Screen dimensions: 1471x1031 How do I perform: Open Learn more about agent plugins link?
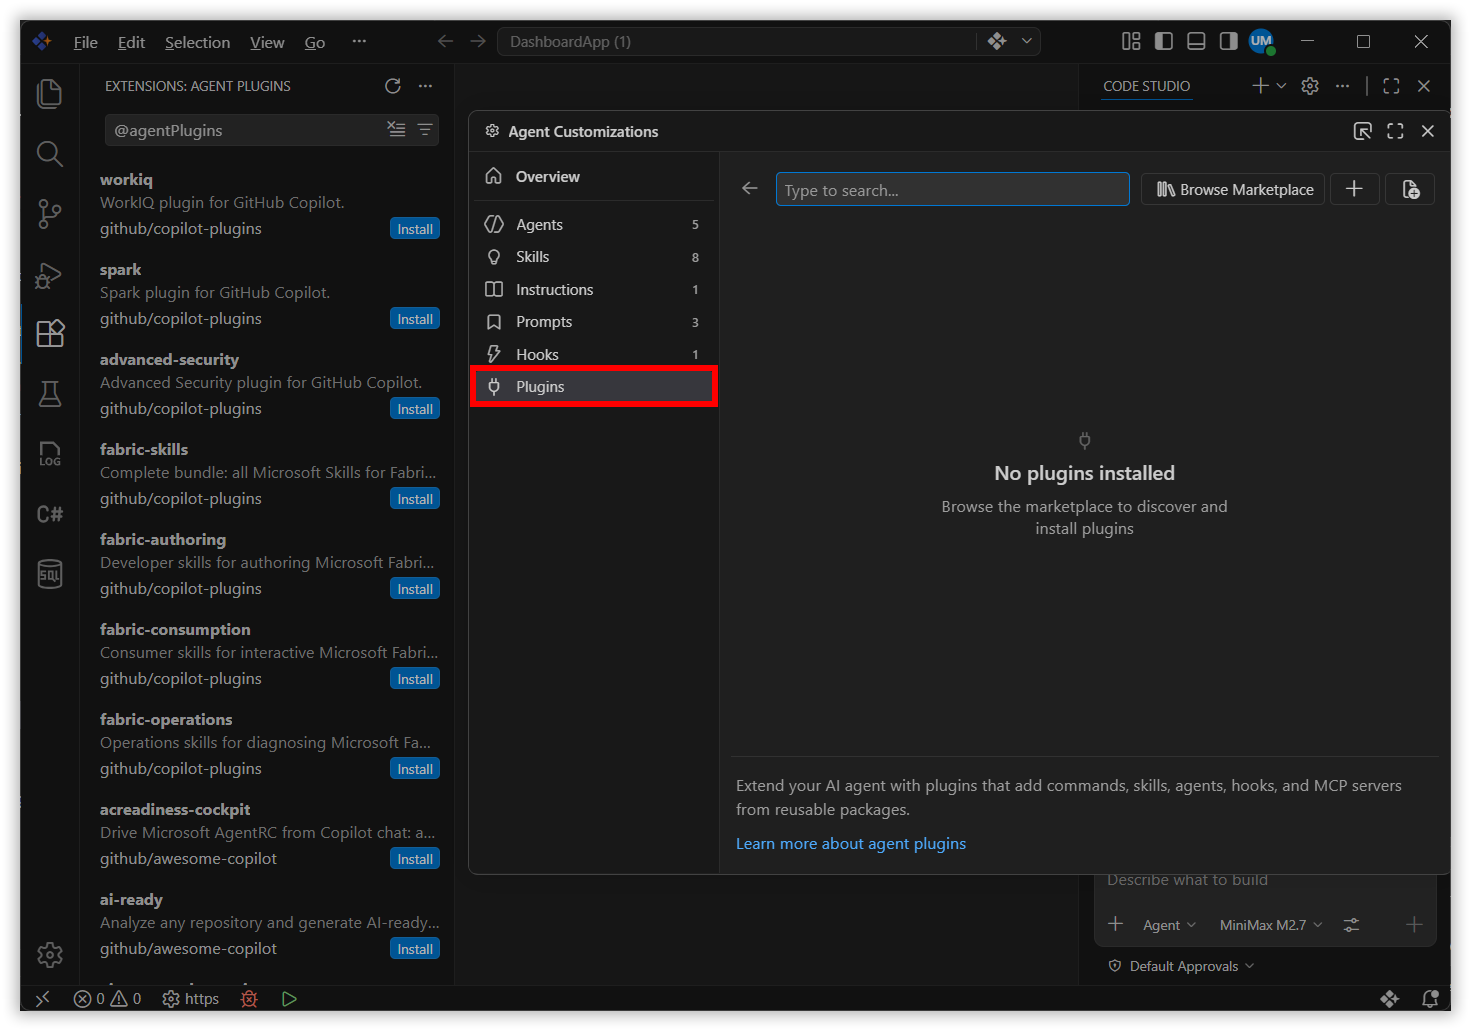pyautogui.click(x=851, y=844)
